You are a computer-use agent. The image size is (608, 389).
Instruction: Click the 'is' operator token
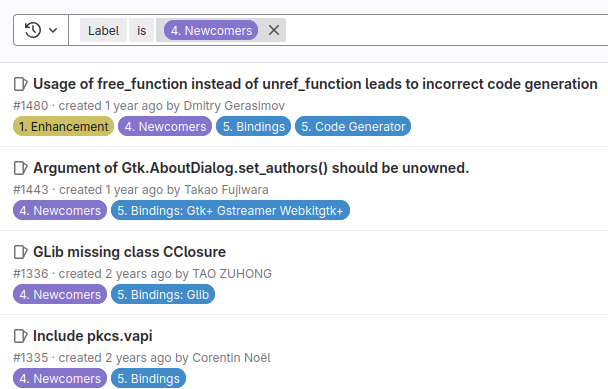(142, 30)
